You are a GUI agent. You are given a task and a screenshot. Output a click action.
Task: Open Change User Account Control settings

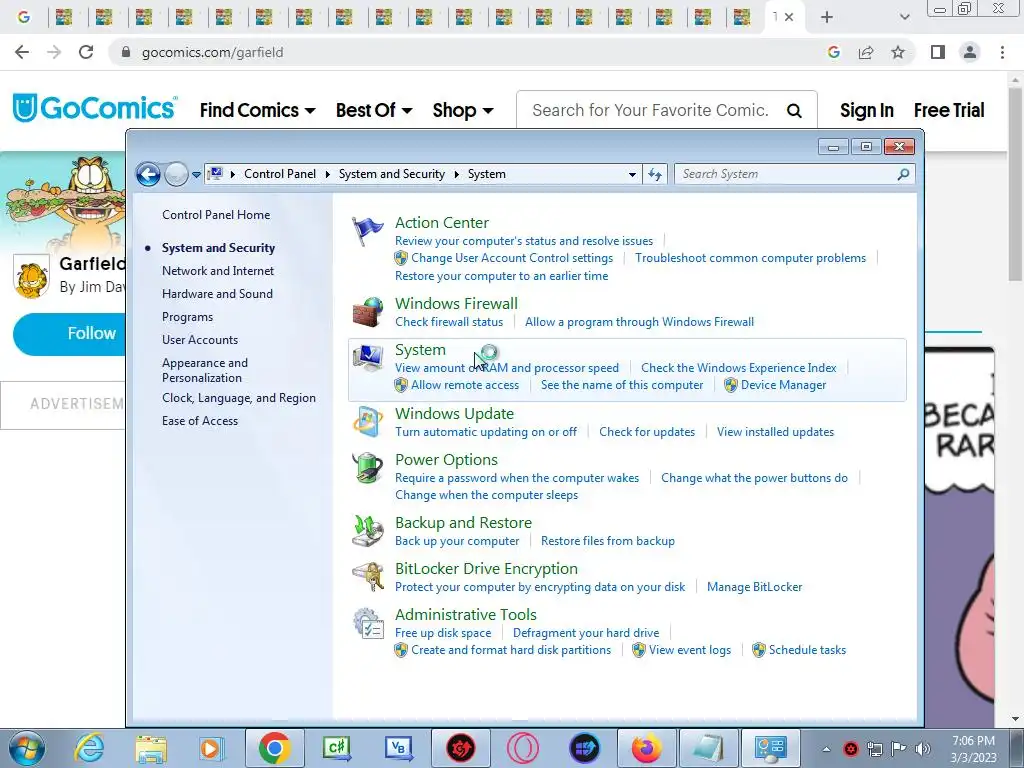(512, 258)
